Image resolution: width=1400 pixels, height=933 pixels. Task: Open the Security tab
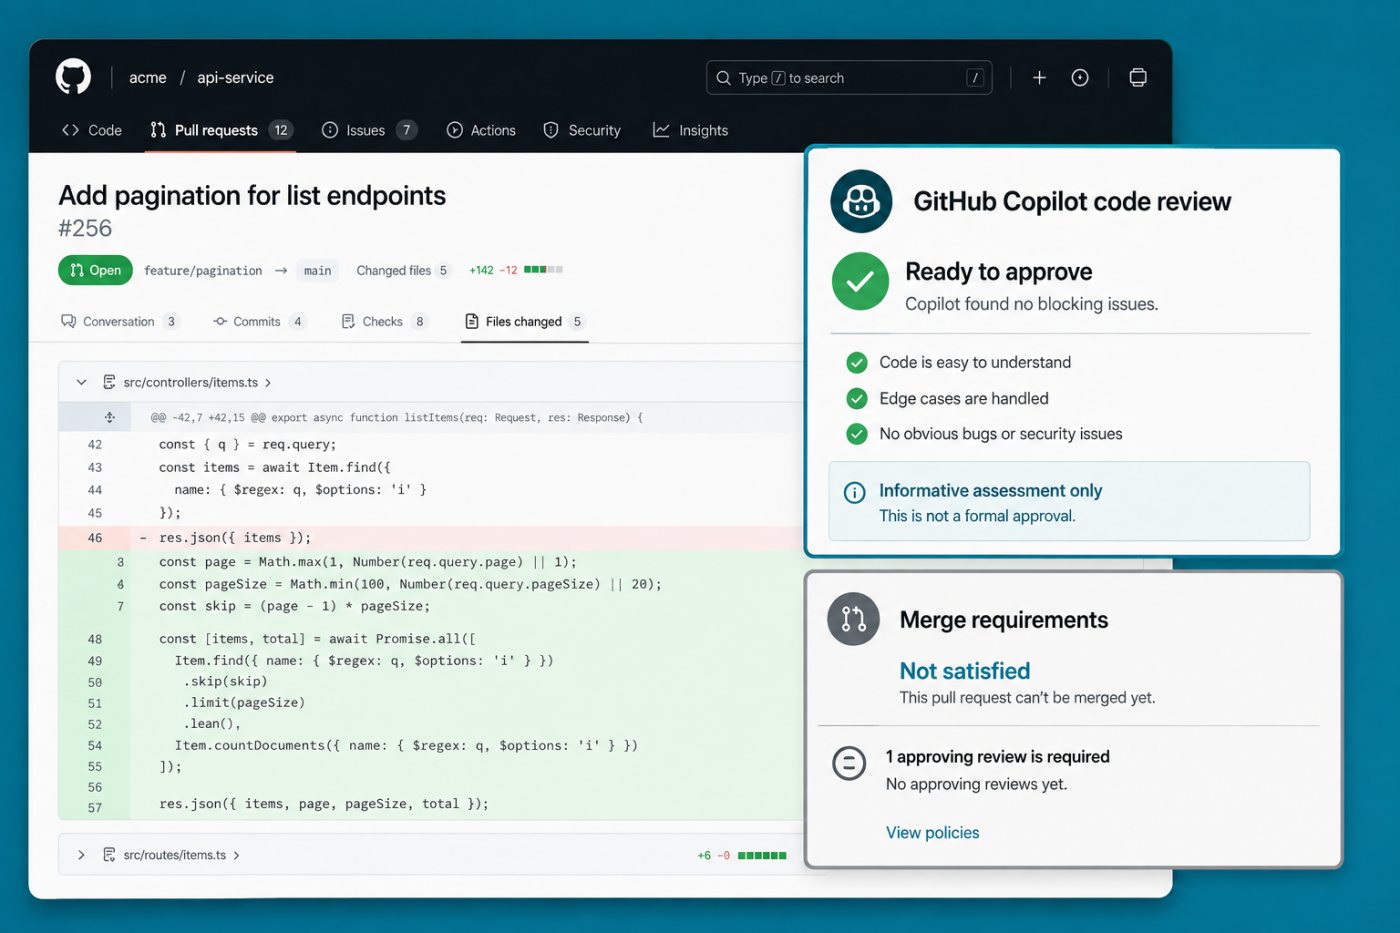coord(582,130)
